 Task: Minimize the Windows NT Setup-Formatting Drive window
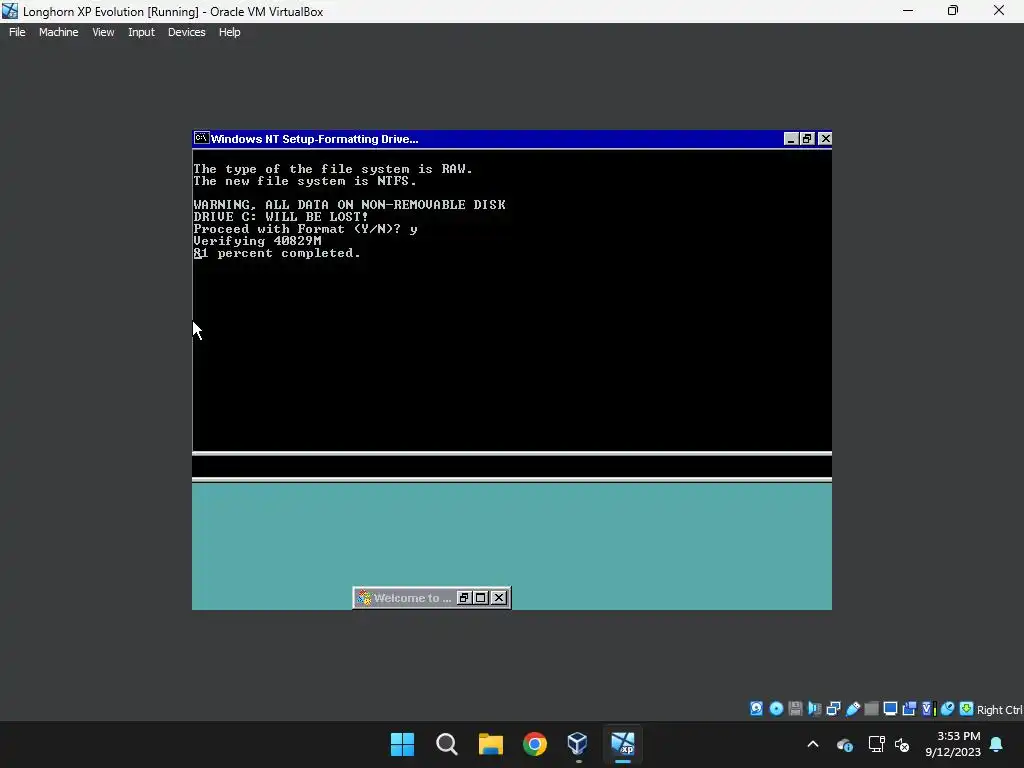(x=791, y=138)
